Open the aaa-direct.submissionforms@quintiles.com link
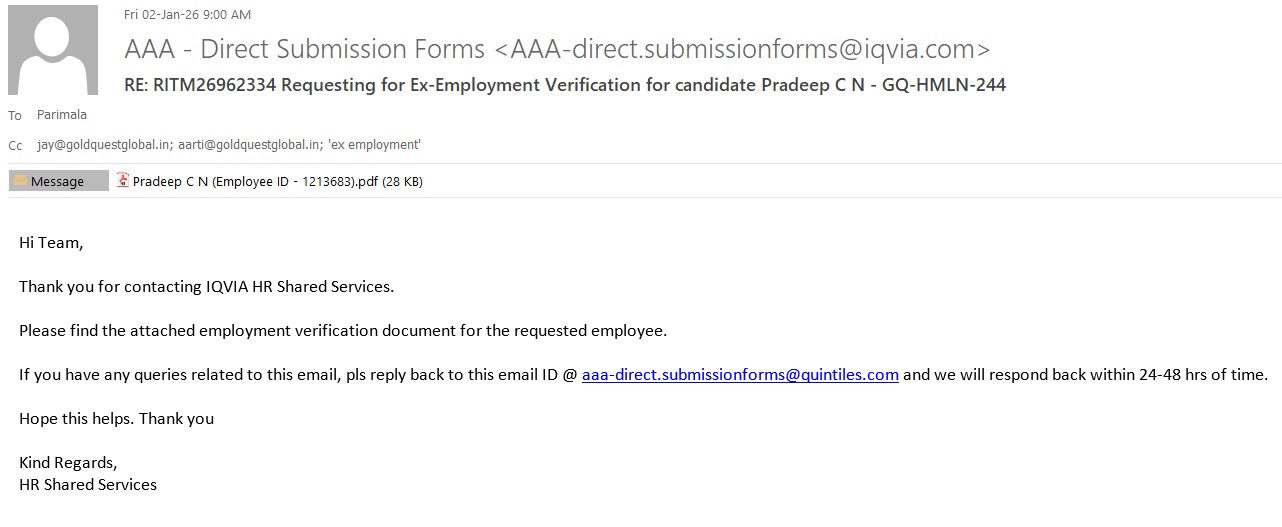 pyautogui.click(x=740, y=375)
